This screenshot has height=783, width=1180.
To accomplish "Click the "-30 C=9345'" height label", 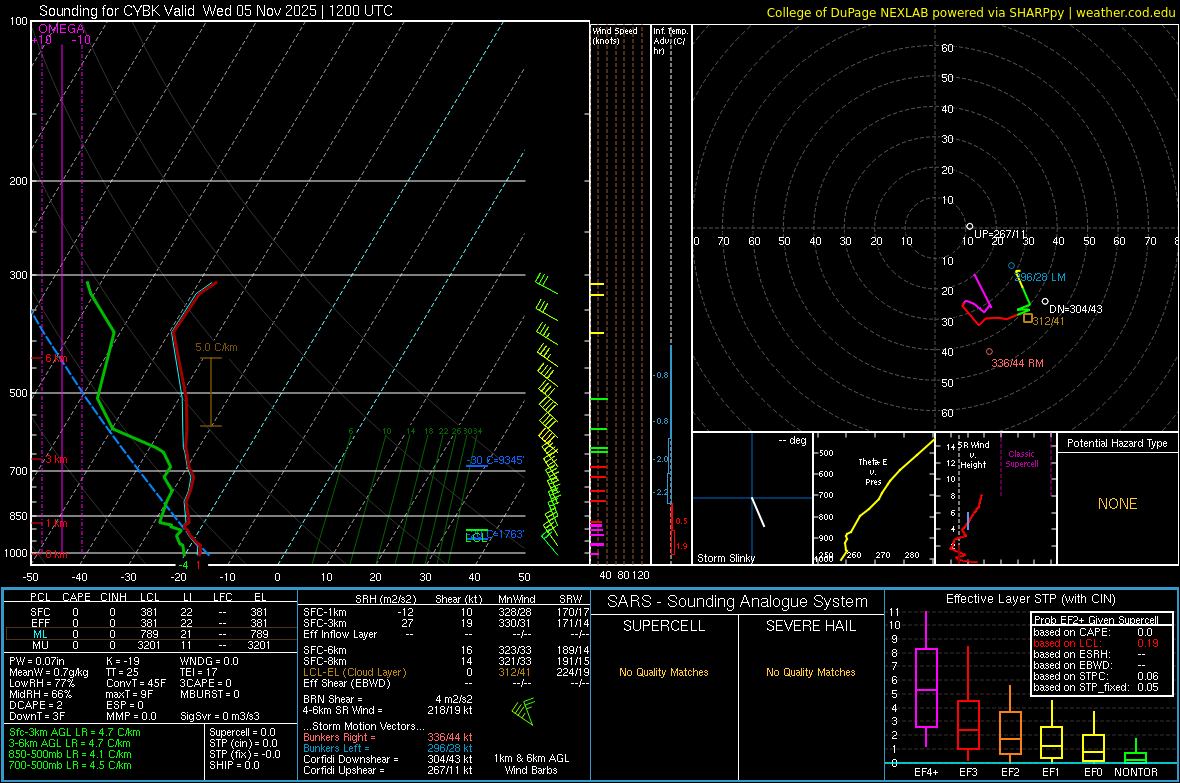I will click(x=495, y=460).
